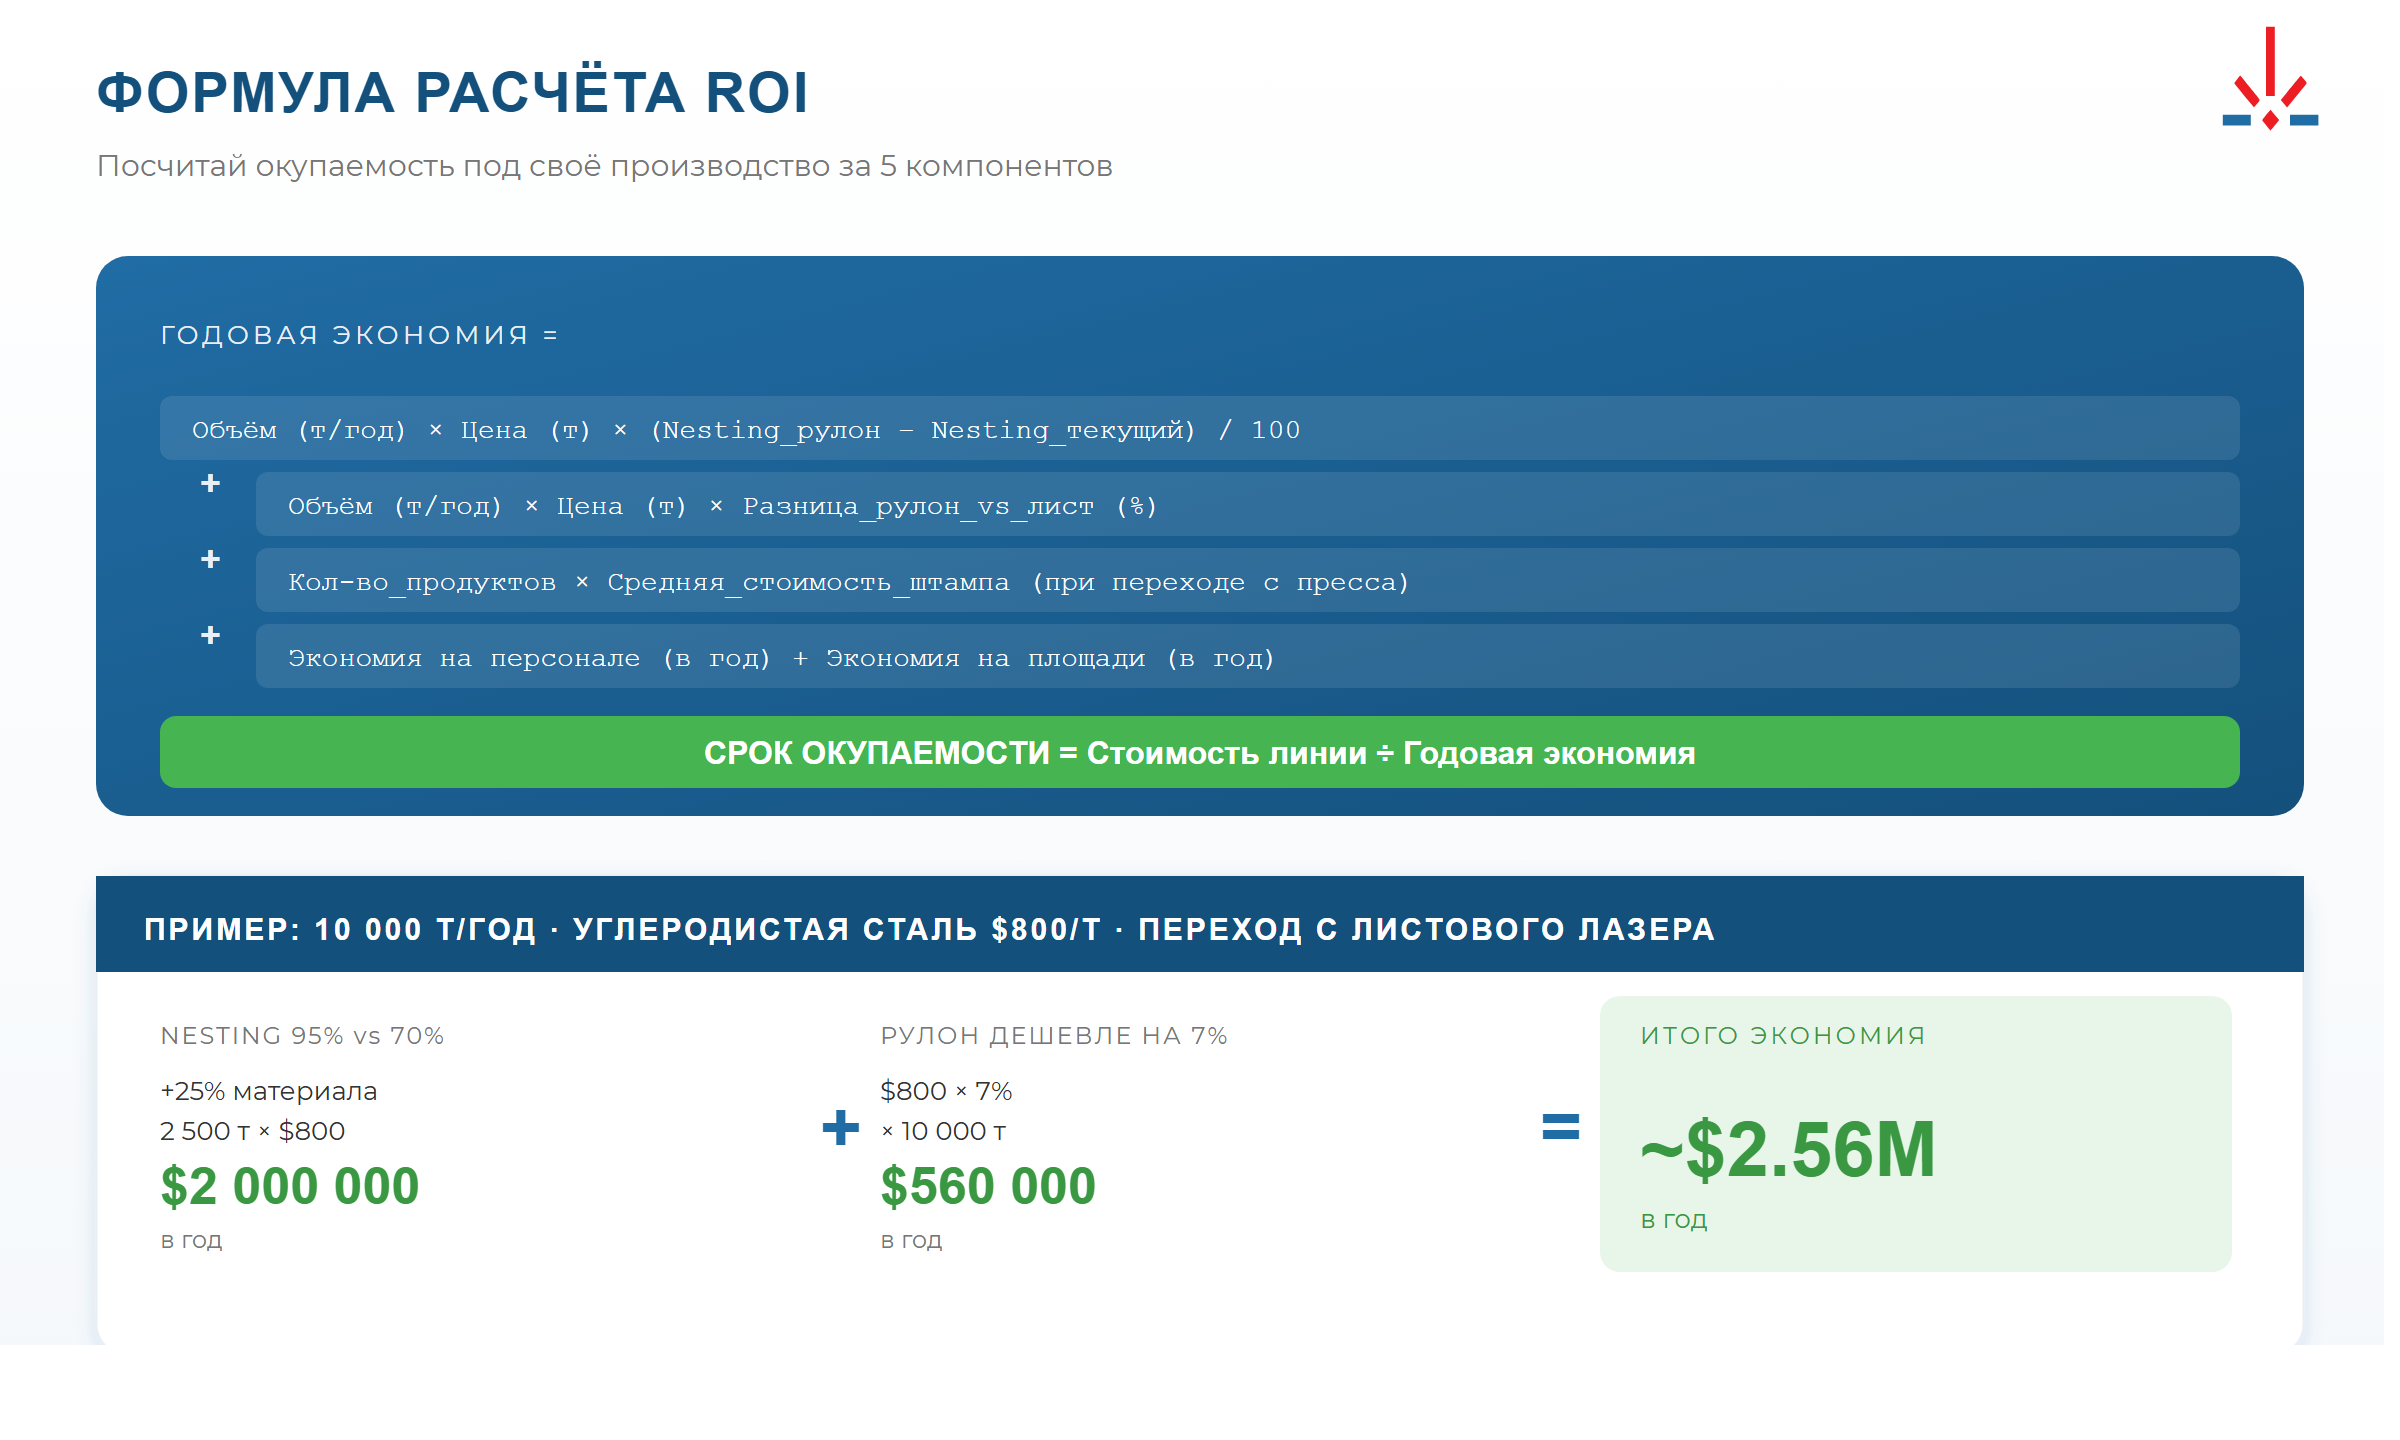Click the blue equals sign before total
The height and width of the screenshot is (1440, 2400).
pos(1560,1127)
